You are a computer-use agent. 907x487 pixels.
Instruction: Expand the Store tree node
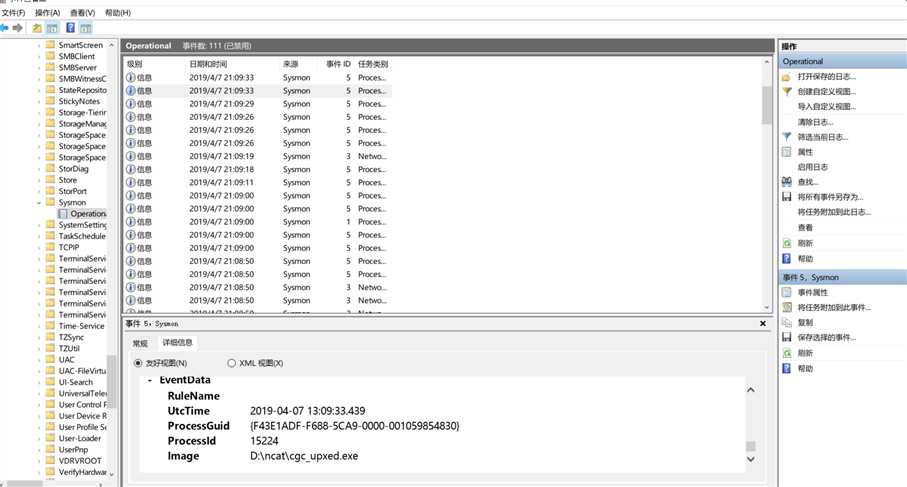39,180
